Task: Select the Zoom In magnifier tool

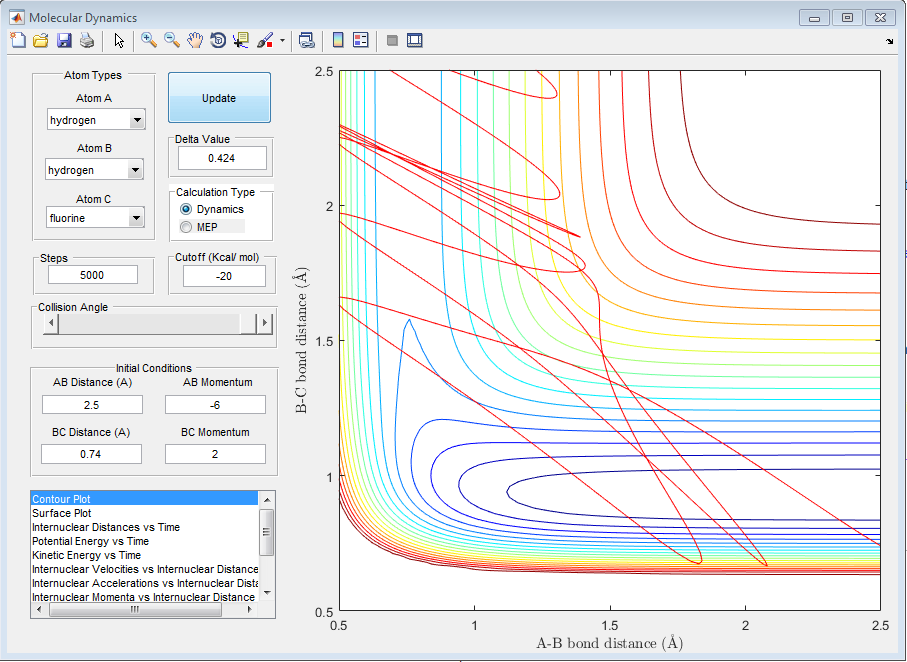Action: click(149, 41)
